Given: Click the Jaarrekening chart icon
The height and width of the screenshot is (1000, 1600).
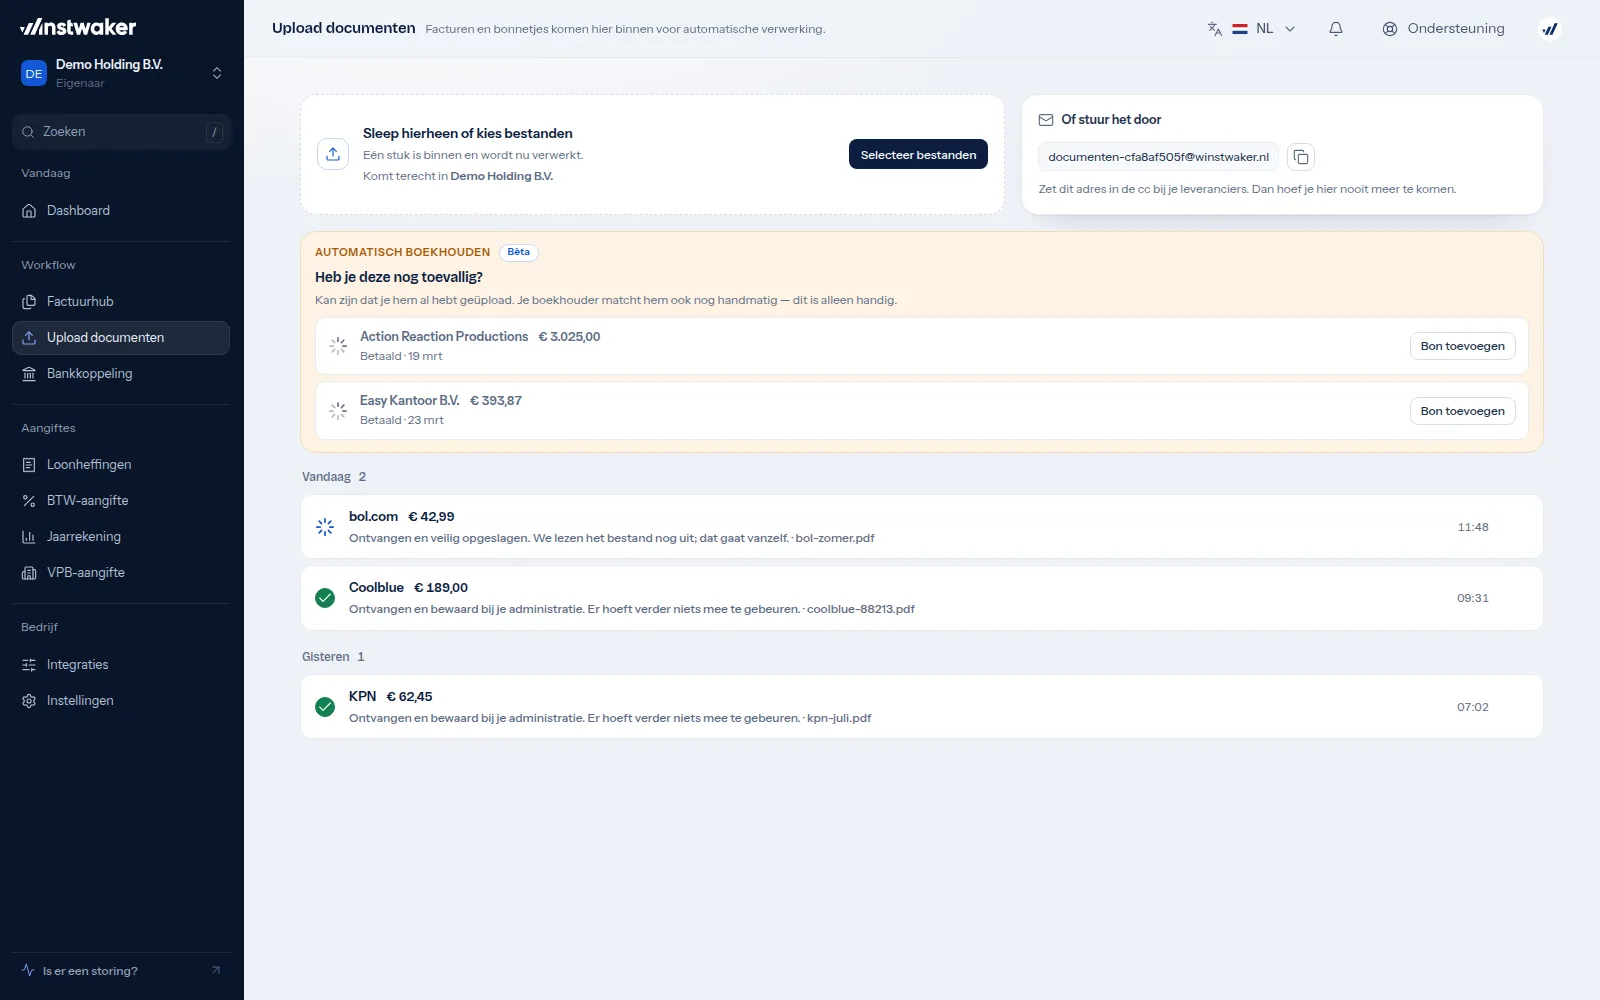Looking at the screenshot, I should click(29, 536).
